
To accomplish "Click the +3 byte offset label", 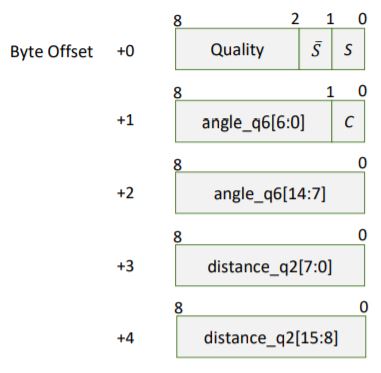I will click(125, 266).
